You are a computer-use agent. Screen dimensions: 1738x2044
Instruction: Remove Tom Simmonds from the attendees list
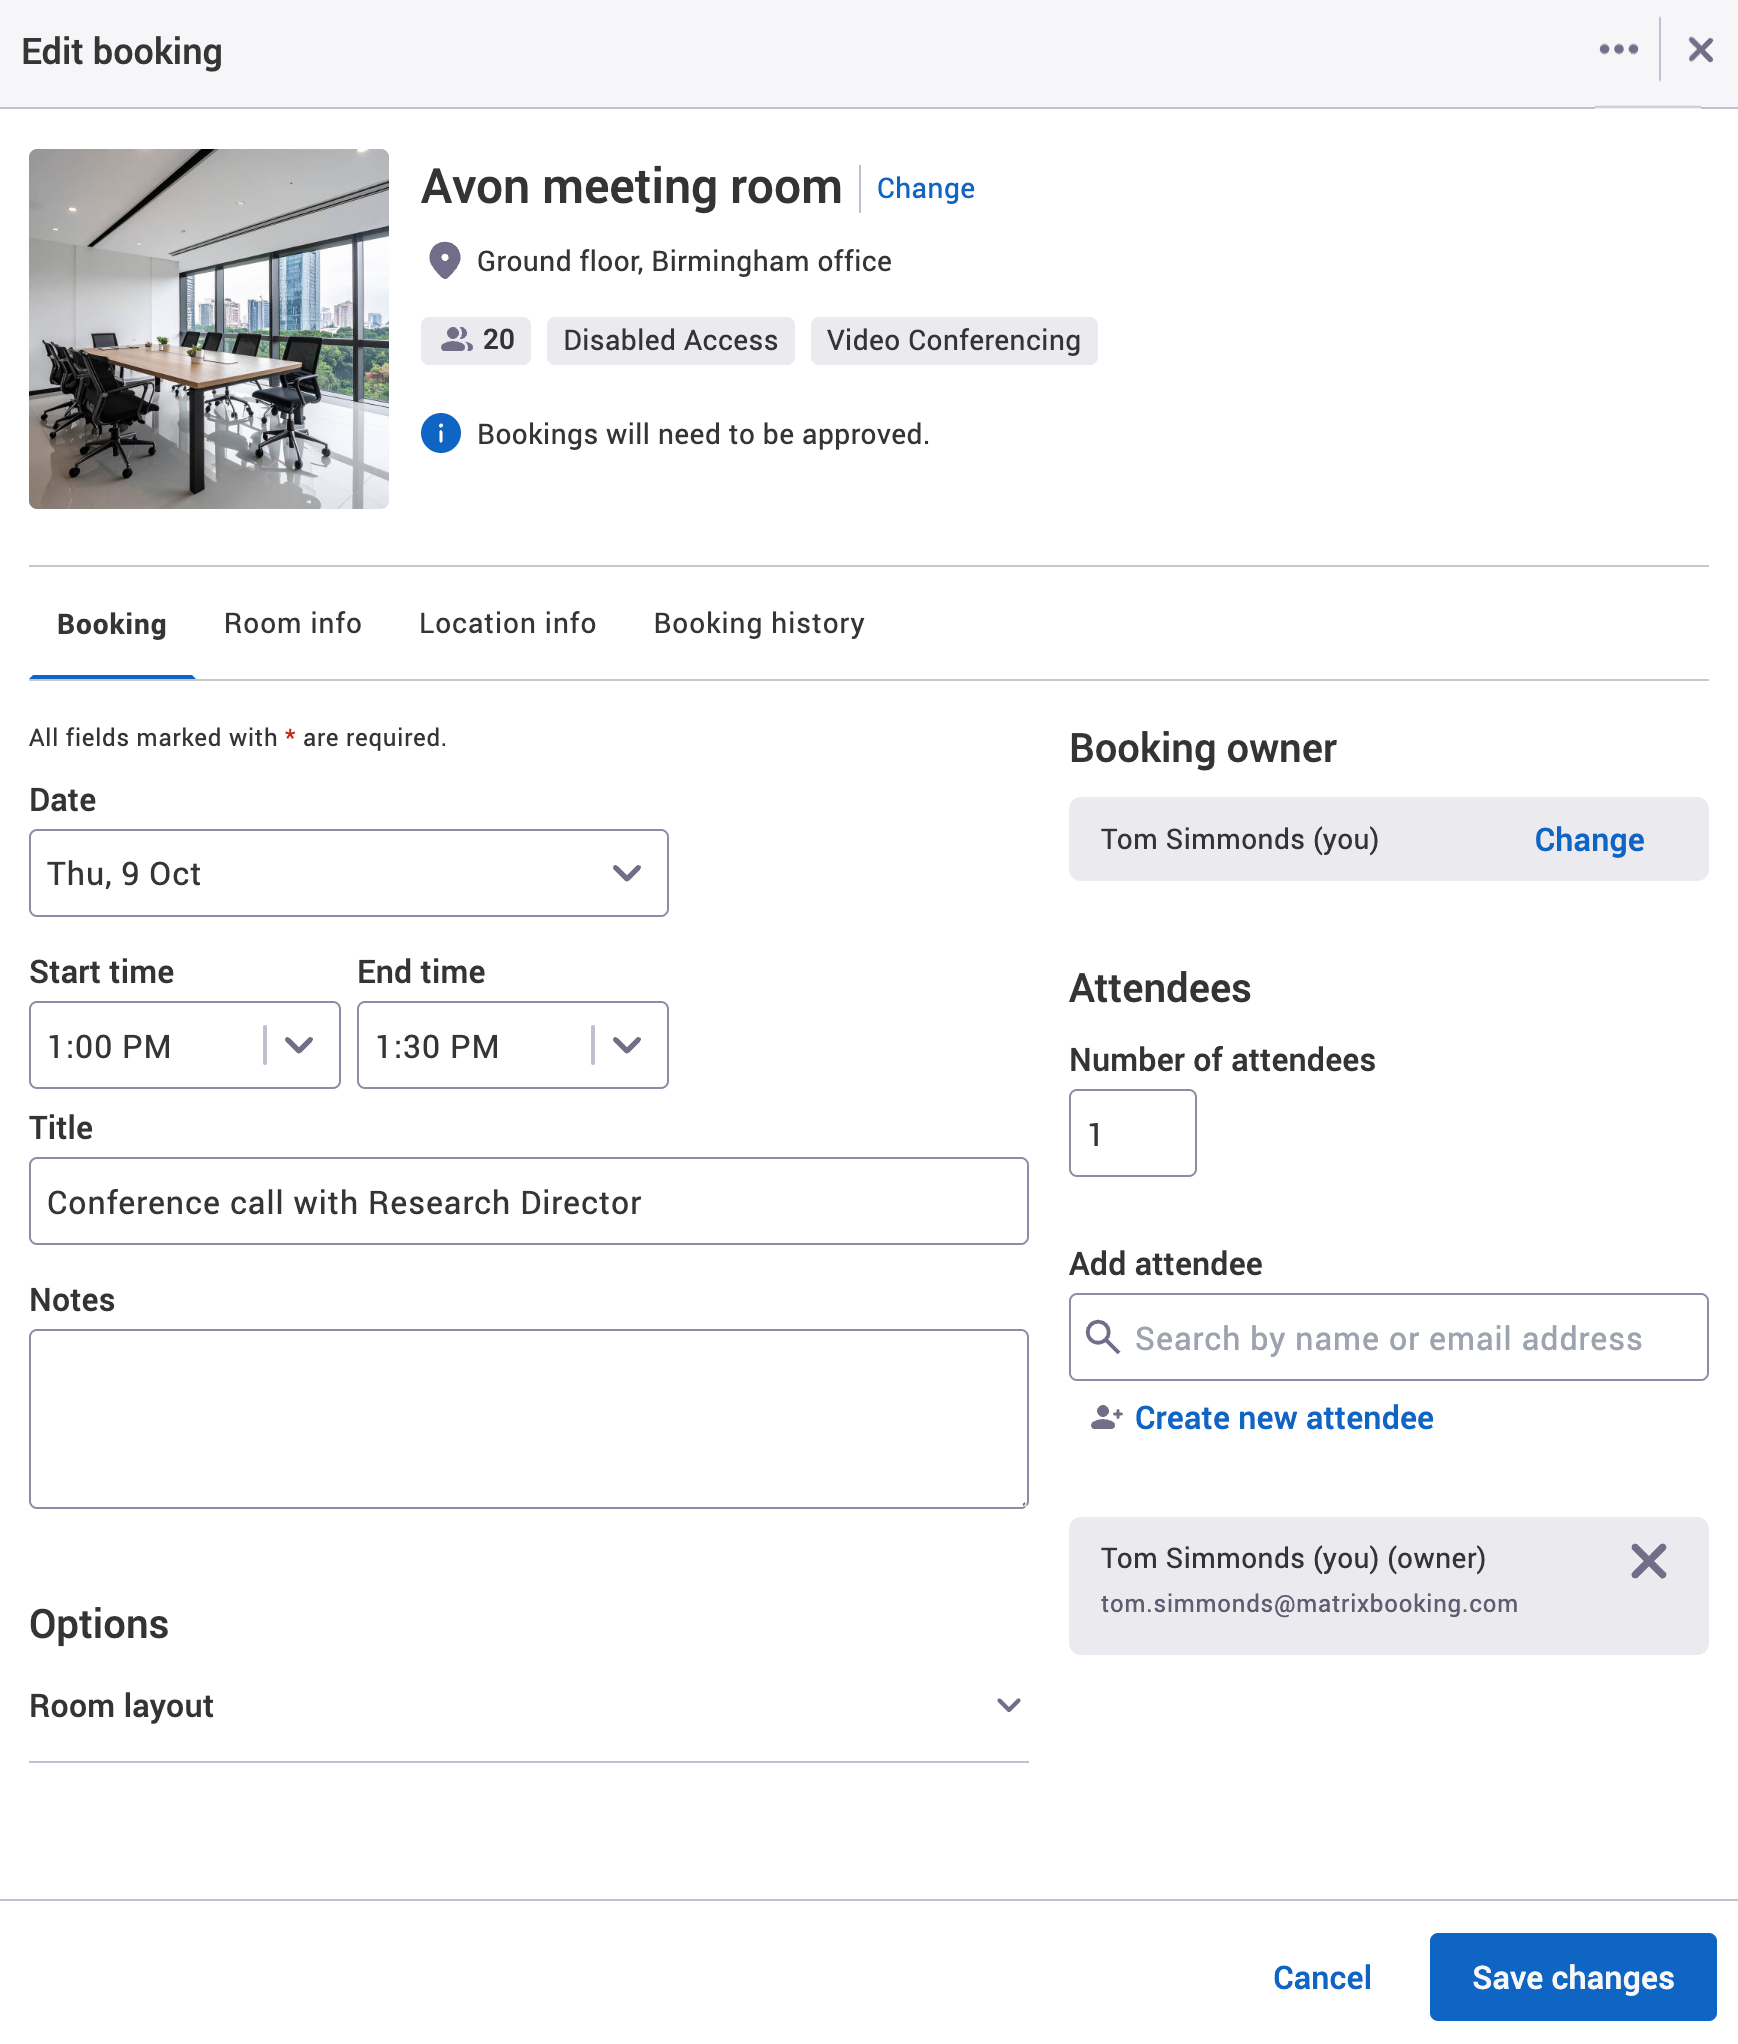(1647, 1560)
